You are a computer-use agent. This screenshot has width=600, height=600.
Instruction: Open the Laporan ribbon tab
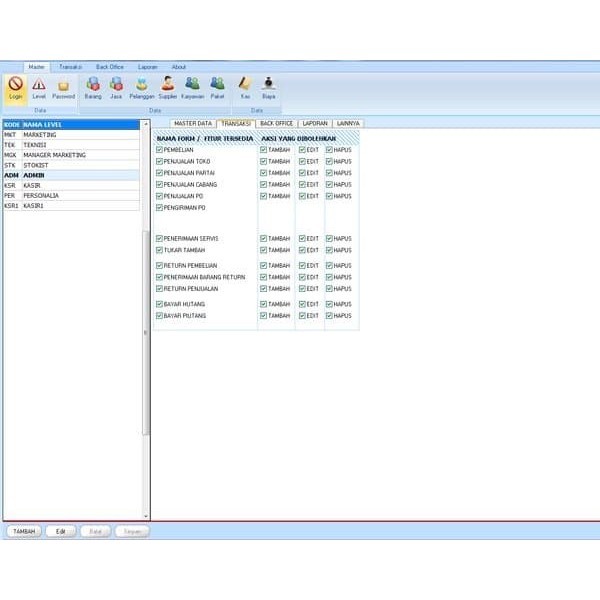pyautogui.click(x=147, y=67)
